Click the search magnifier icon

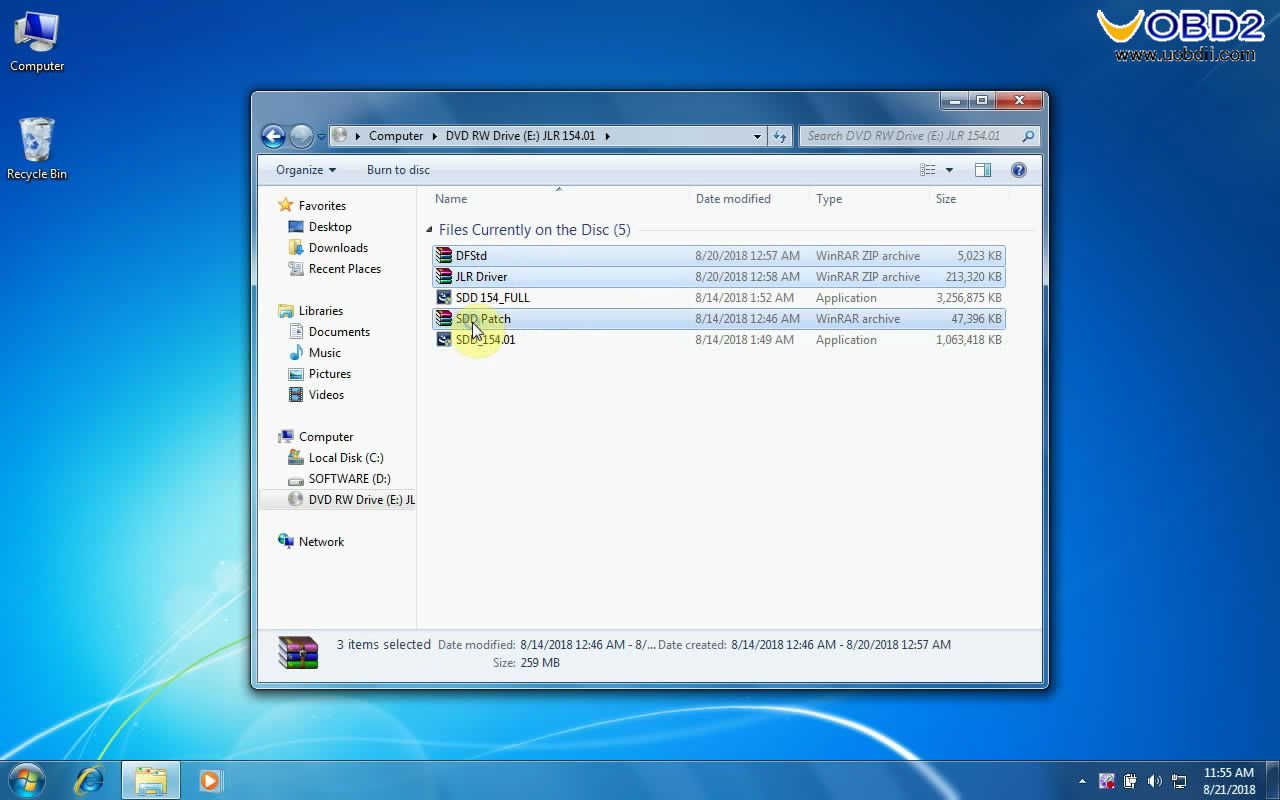1028,136
